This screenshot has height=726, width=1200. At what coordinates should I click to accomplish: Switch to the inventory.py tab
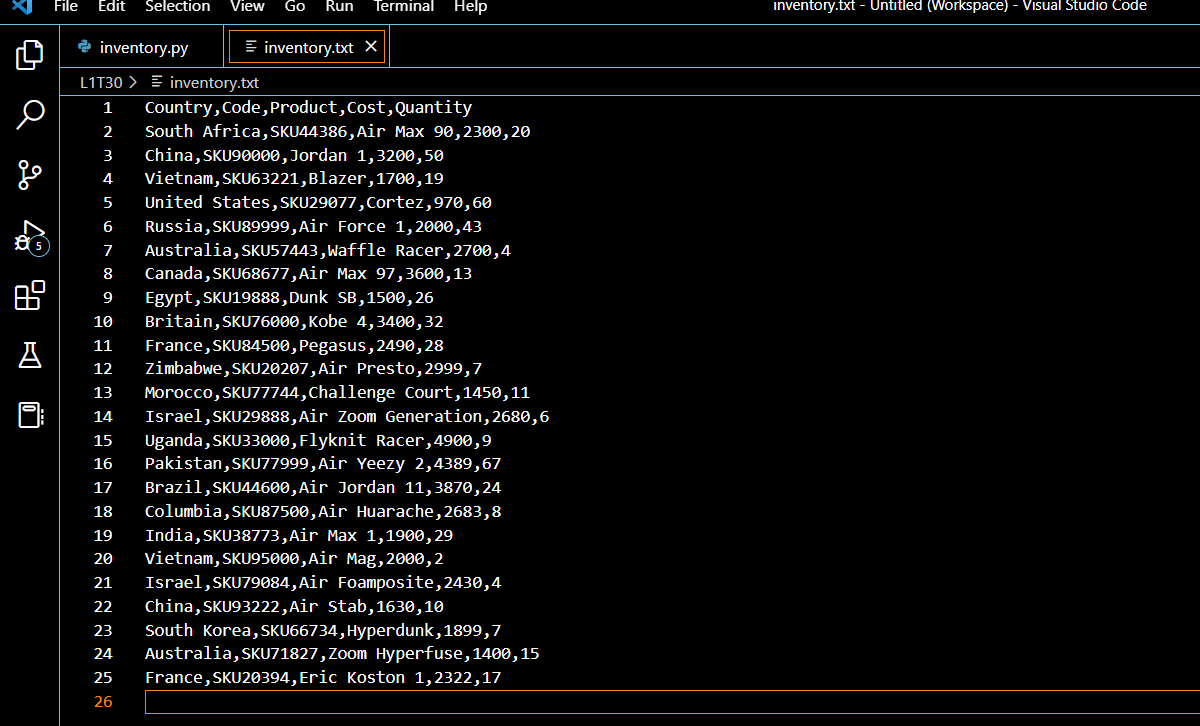coord(140,45)
